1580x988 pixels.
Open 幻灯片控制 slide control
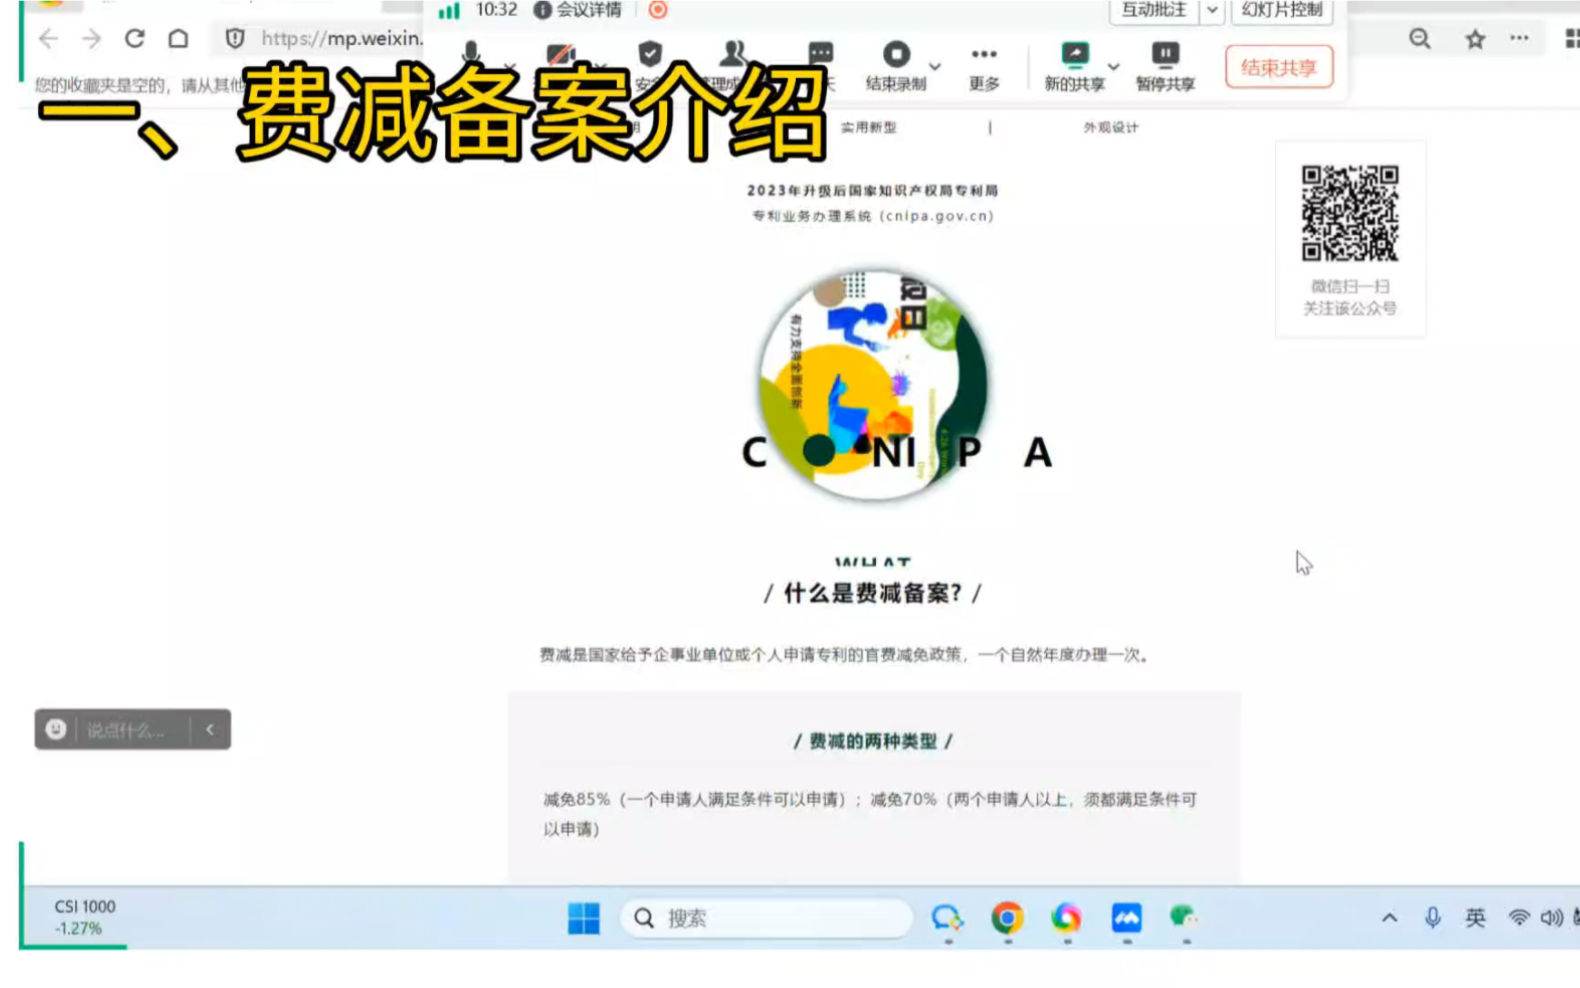[x=1281, y=10]
